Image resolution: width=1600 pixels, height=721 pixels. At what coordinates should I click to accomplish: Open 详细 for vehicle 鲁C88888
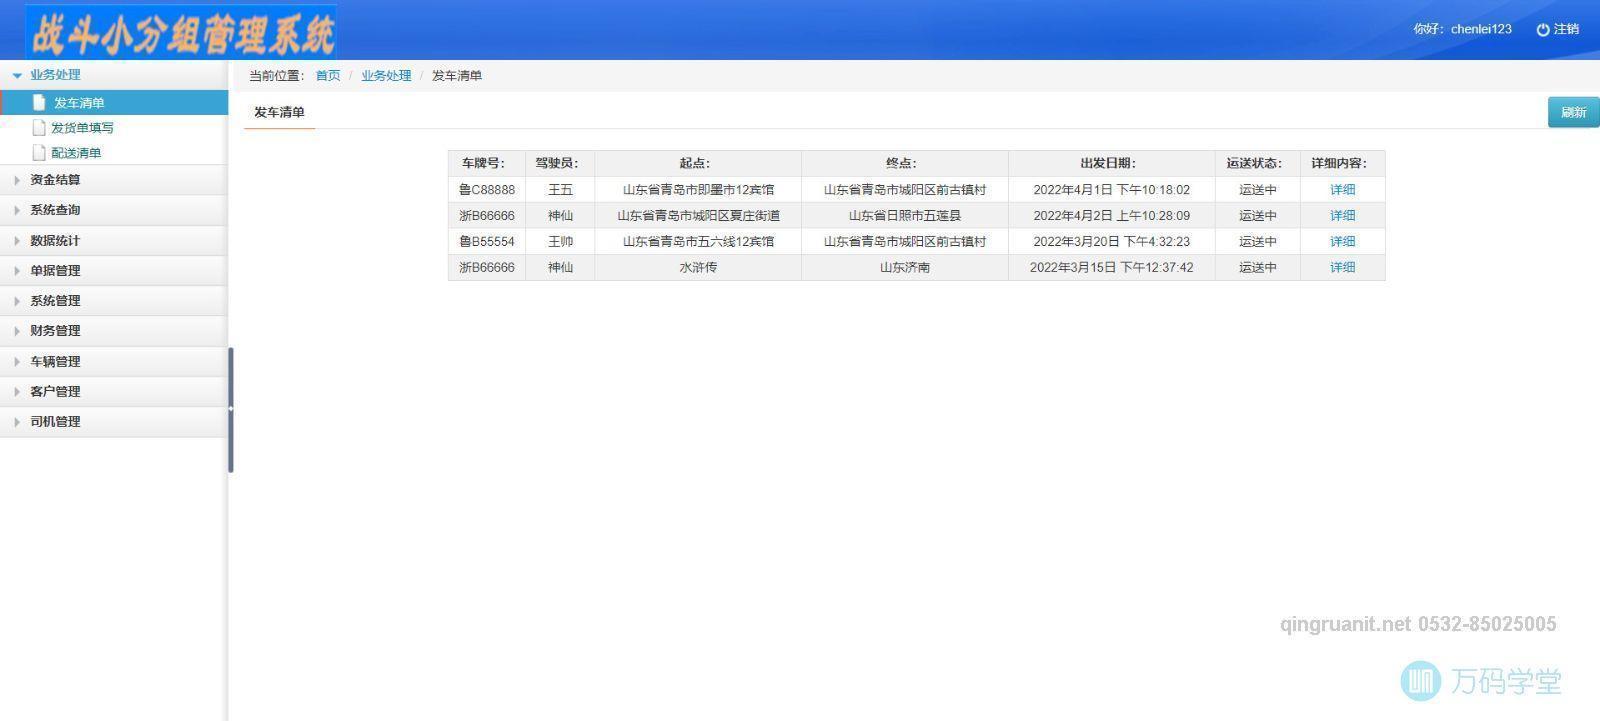coord(1342,189)
